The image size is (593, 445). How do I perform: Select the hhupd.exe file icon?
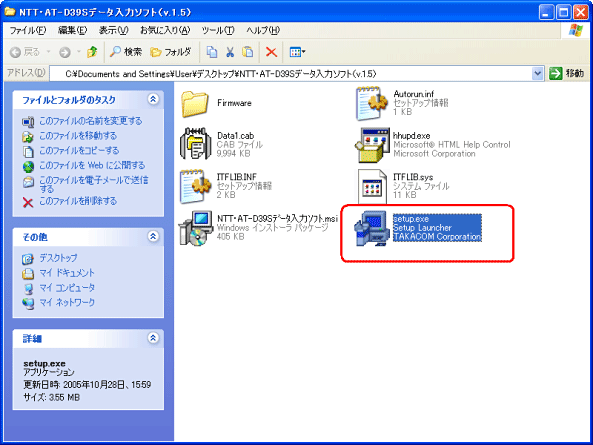click(x=372, y=145)
